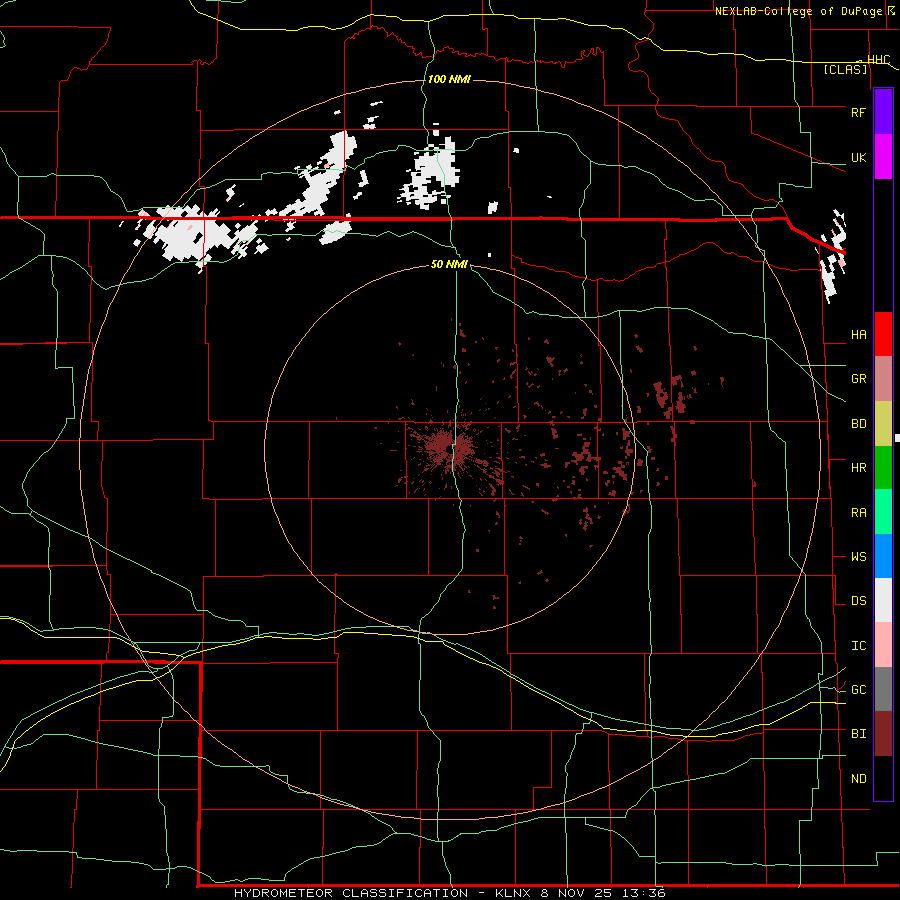This screenshot has width=900, height=900.
Task: Click the 'WS' legend label text
Action: 858,557
